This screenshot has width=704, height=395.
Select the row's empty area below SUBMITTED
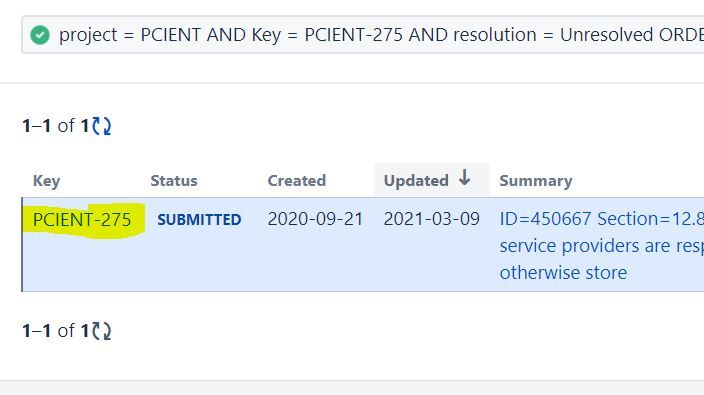pos(199,260)
